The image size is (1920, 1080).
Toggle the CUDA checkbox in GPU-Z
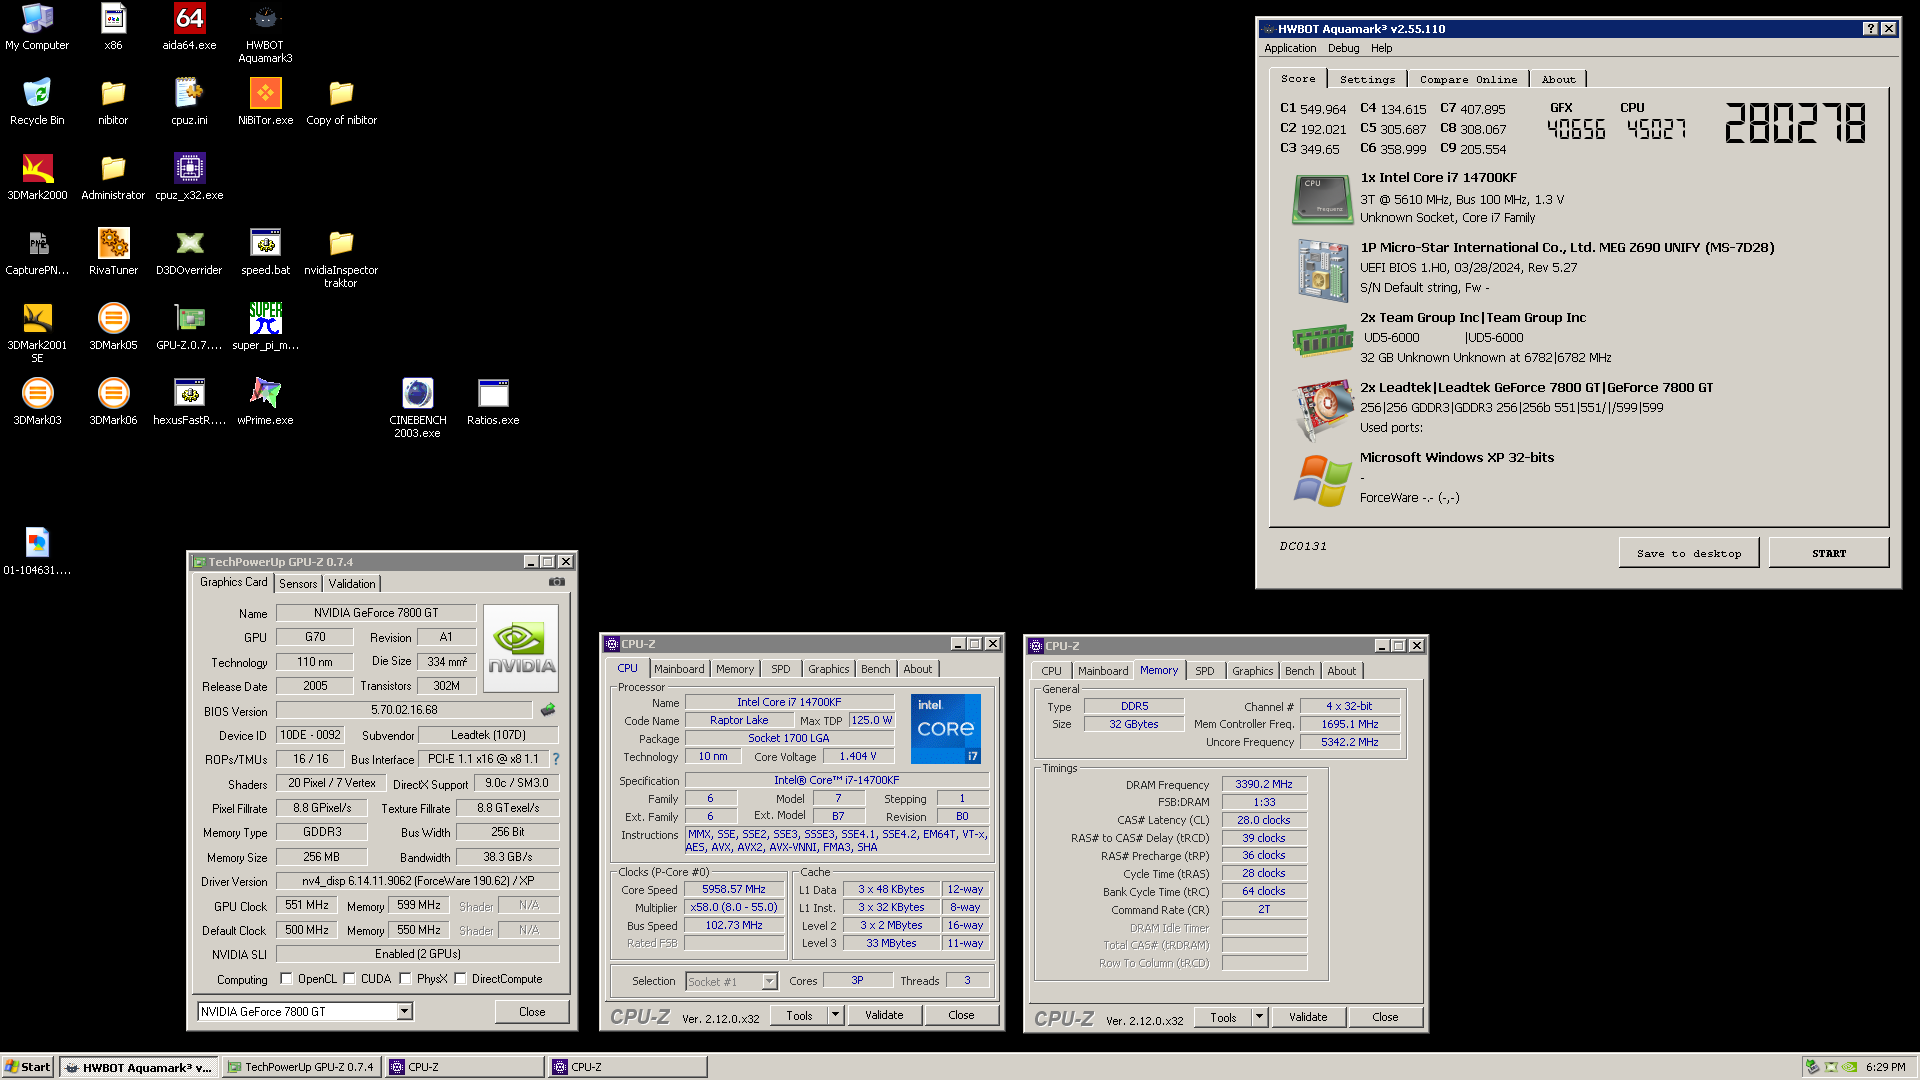coord(349,979)
